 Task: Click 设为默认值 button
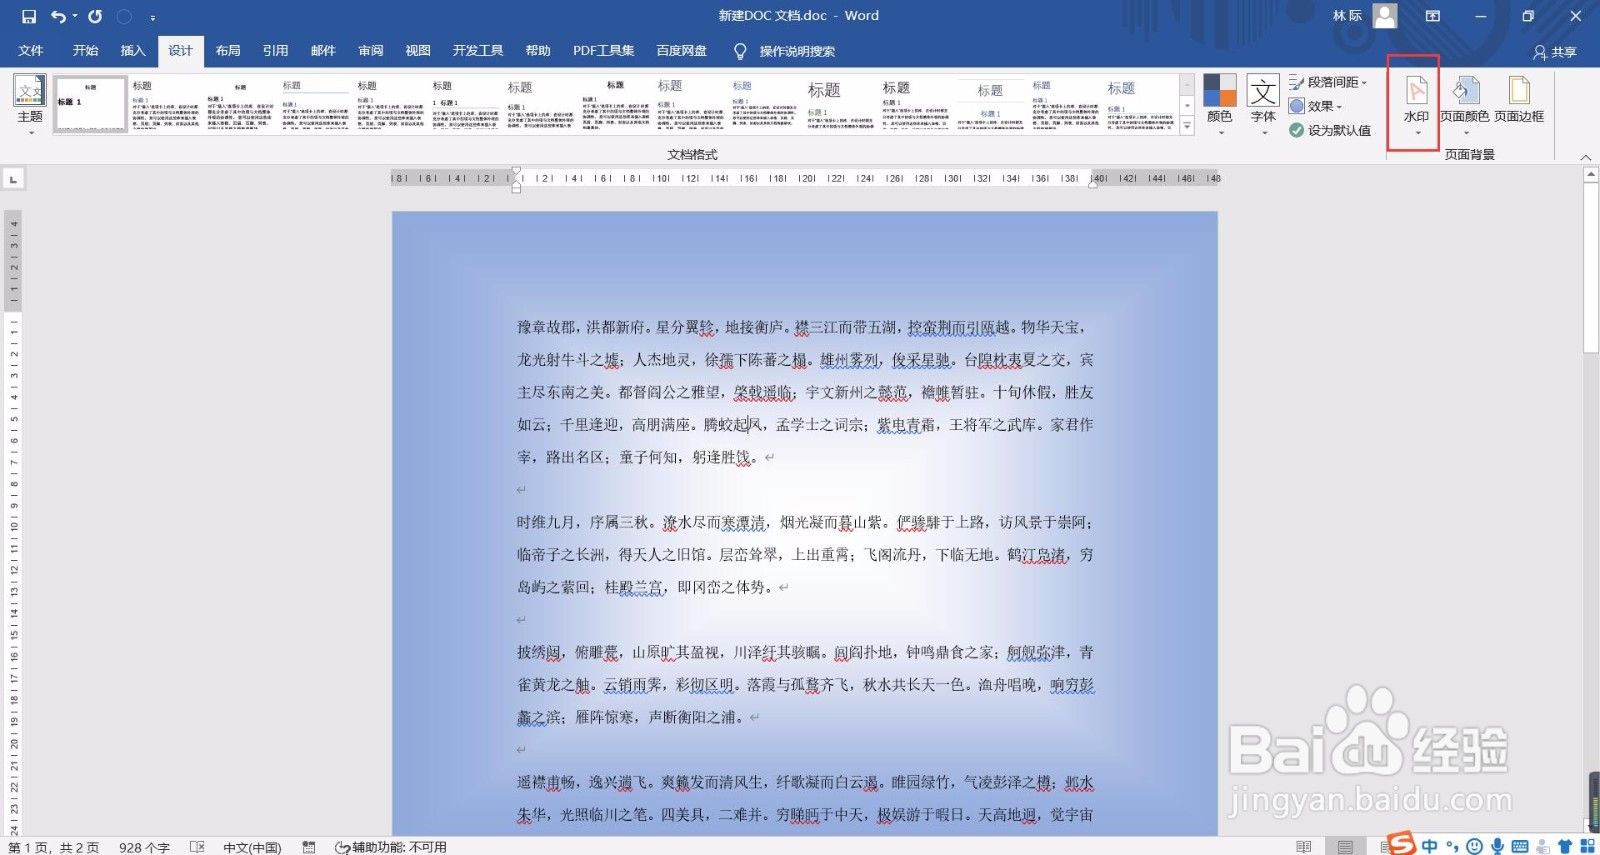click(x=1330, y=130)
